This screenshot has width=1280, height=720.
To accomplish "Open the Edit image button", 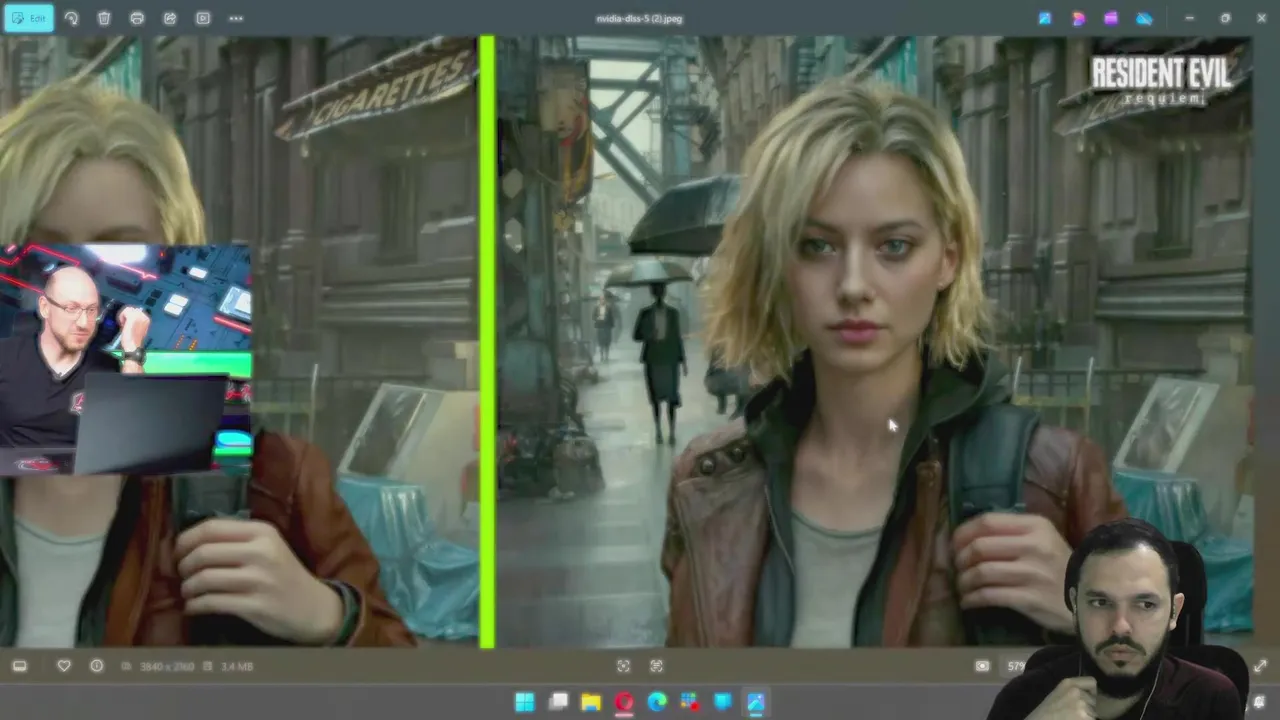I will 29,18.
